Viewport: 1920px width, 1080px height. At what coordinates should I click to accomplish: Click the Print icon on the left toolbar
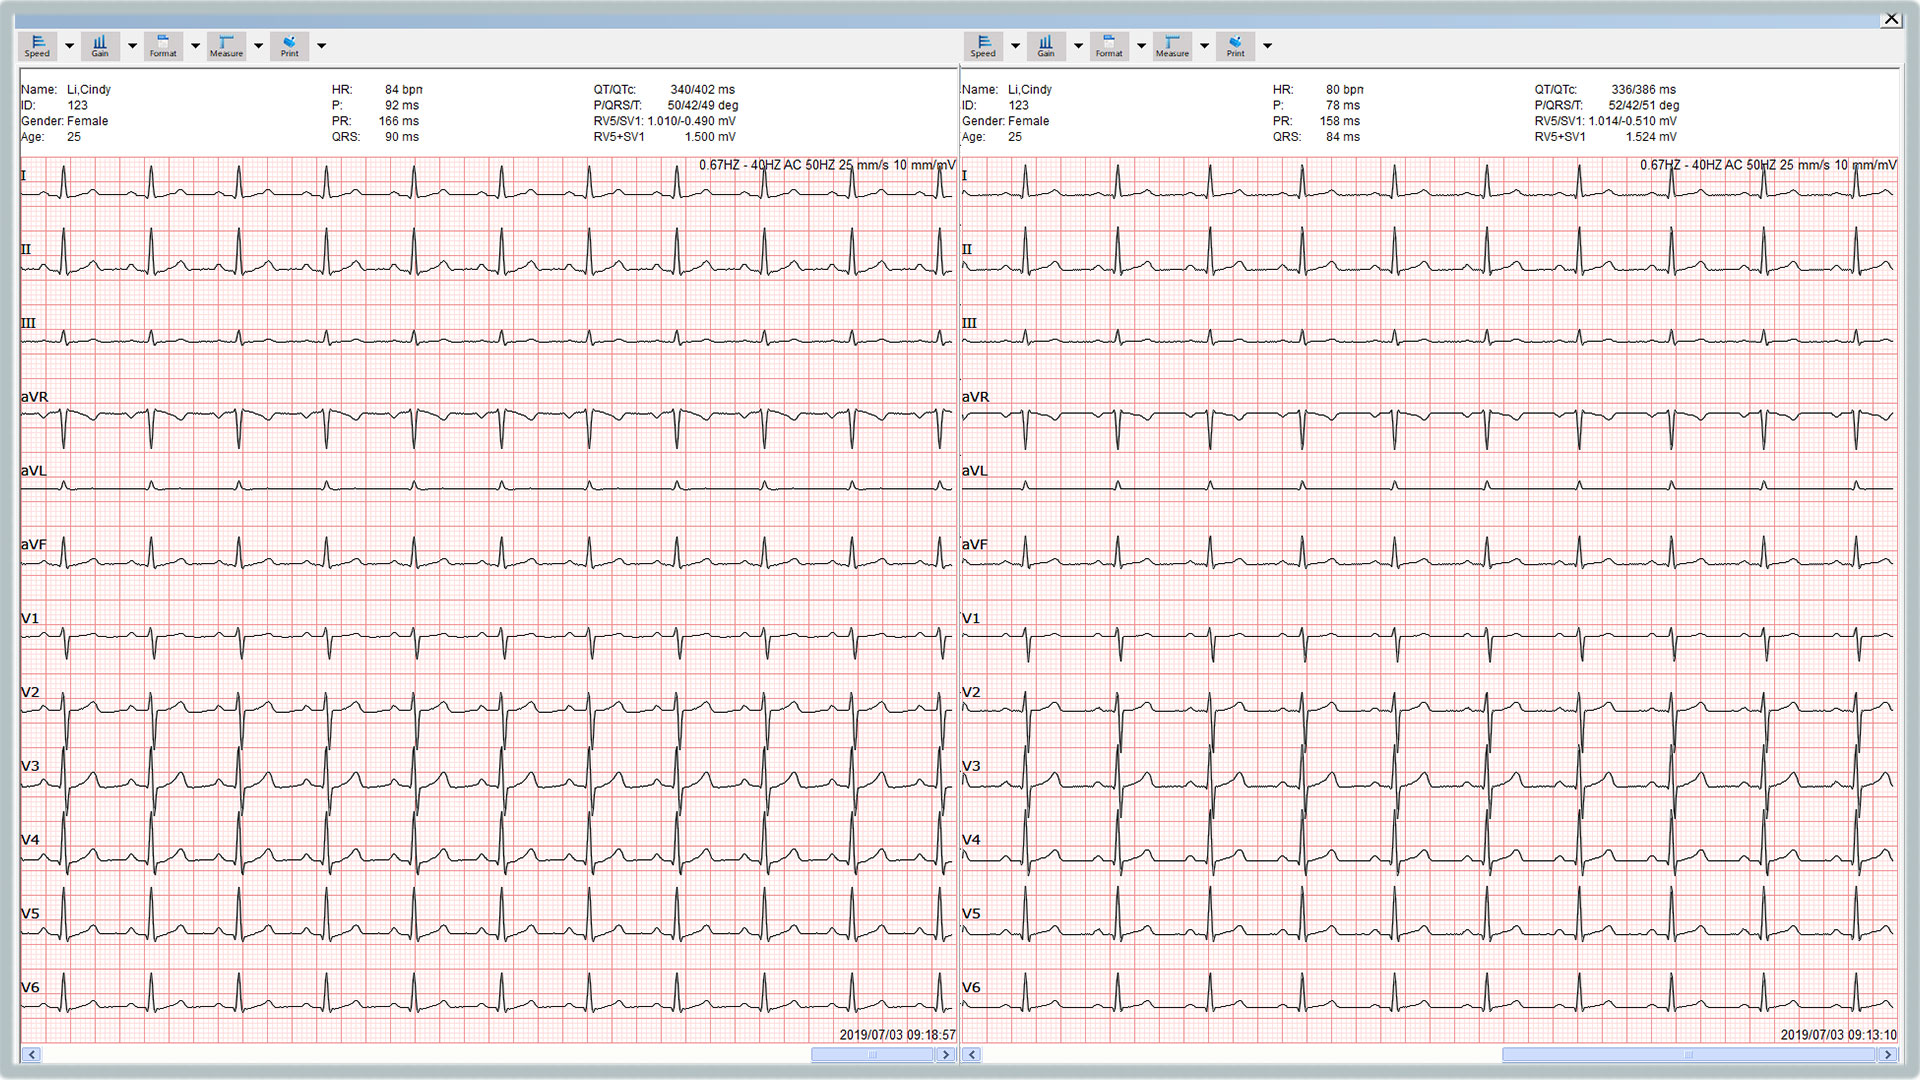click(x=289, y=45)
